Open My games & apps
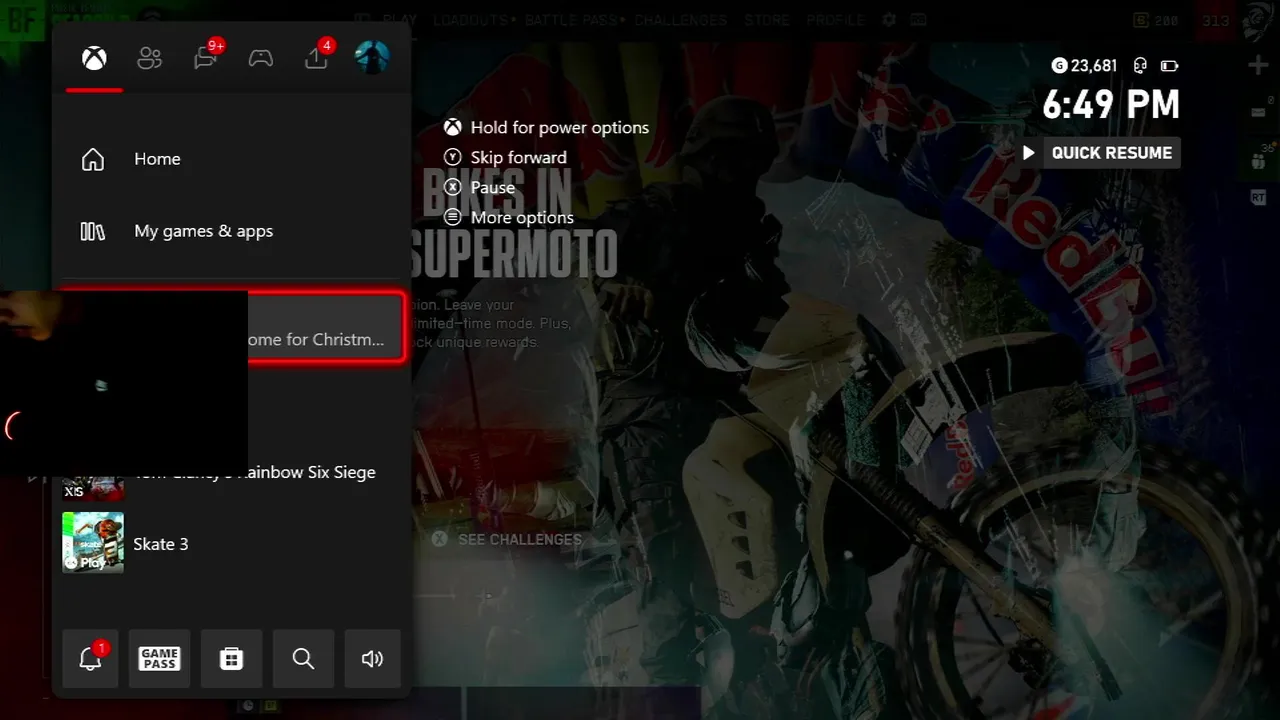The image size is (1280, 720). pyautogui.click(x=231, y=231)
